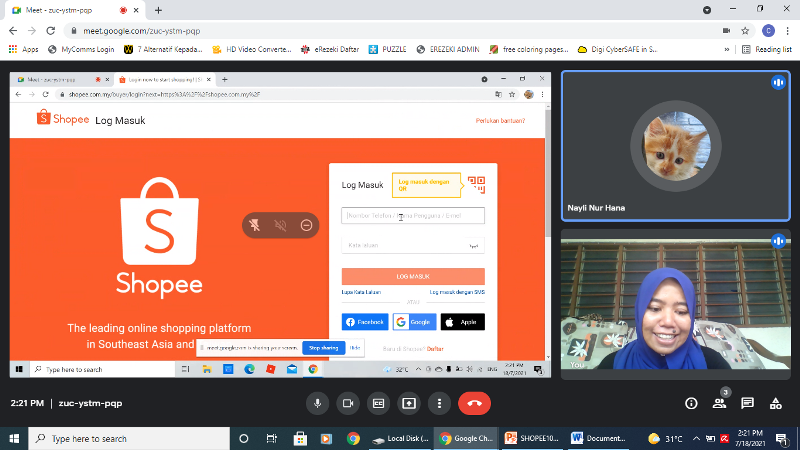The image size is (800, 450).
Task: Click Perlukan bantuan help link
Action: tap(500, 121)
